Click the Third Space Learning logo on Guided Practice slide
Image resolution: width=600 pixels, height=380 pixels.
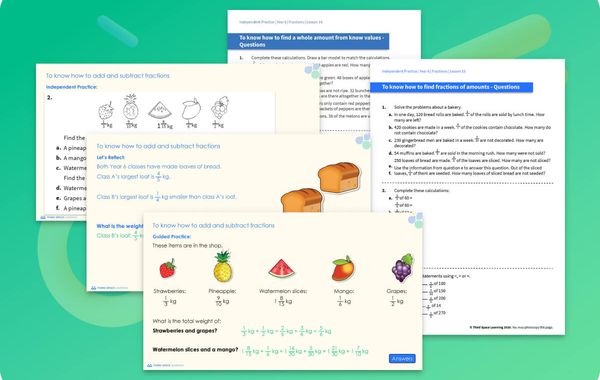click(x=166, y=365)
